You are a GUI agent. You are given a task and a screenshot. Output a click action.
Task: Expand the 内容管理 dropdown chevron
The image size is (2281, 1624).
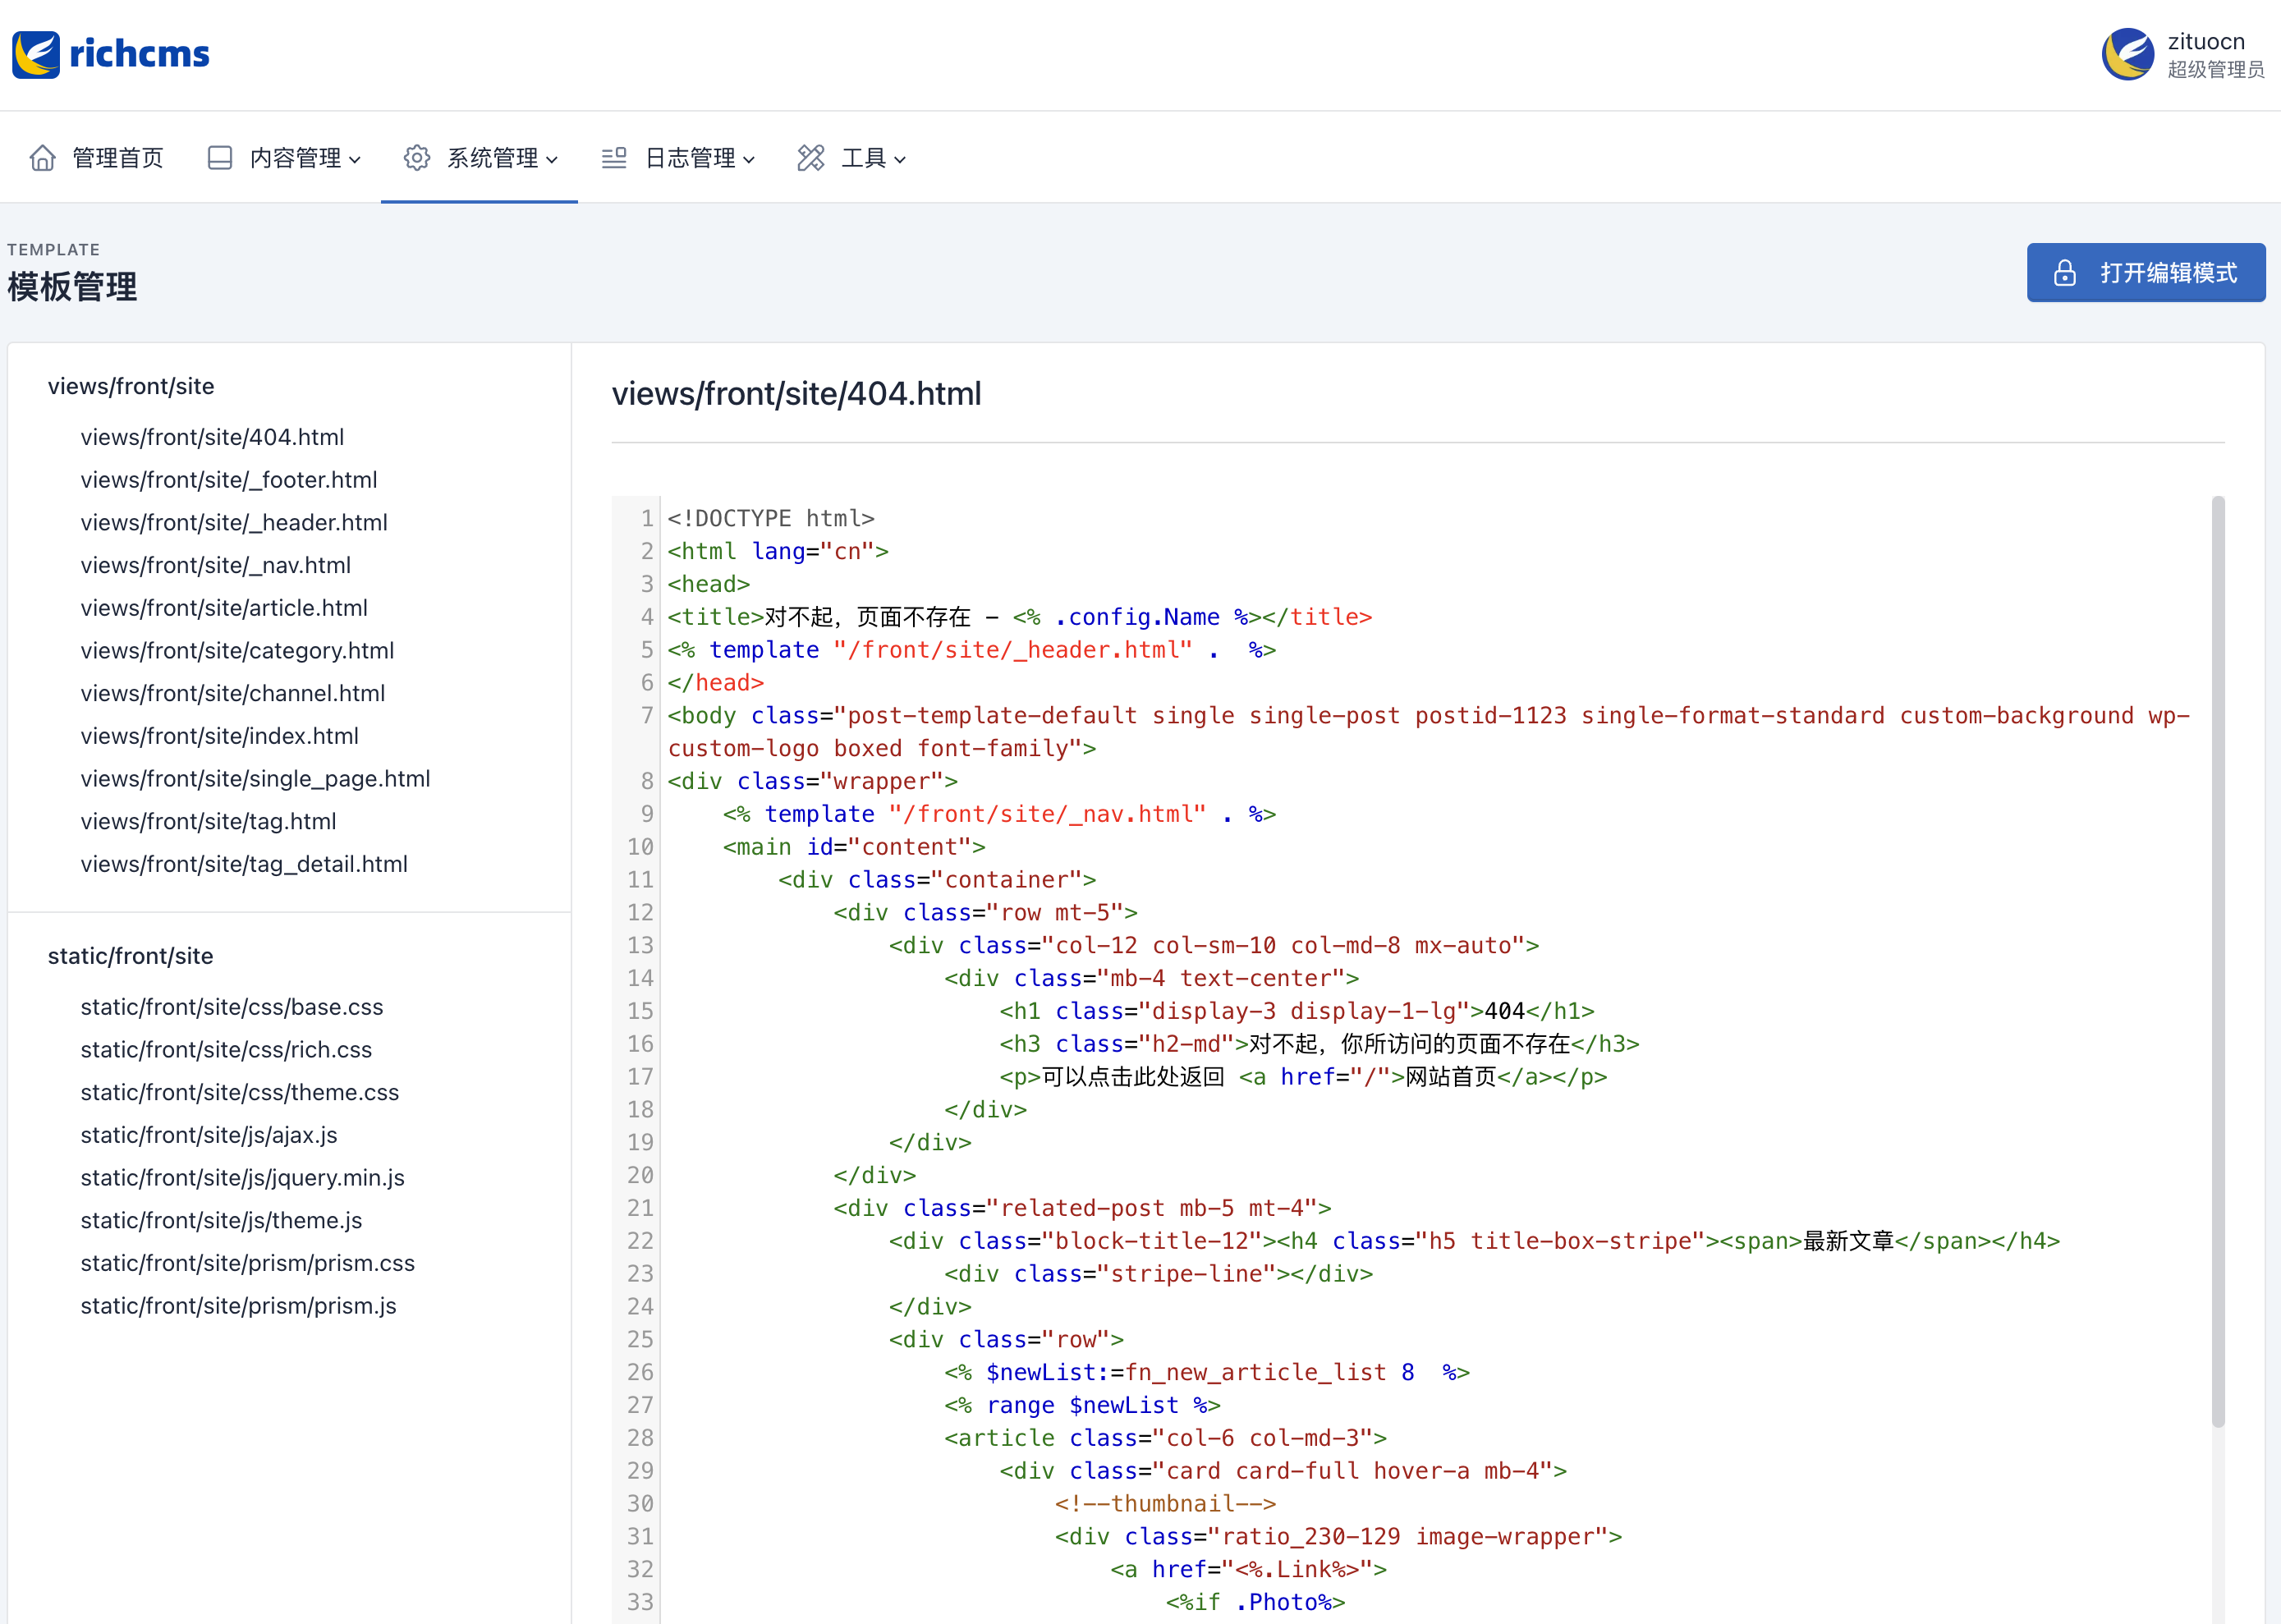(355, 160)
